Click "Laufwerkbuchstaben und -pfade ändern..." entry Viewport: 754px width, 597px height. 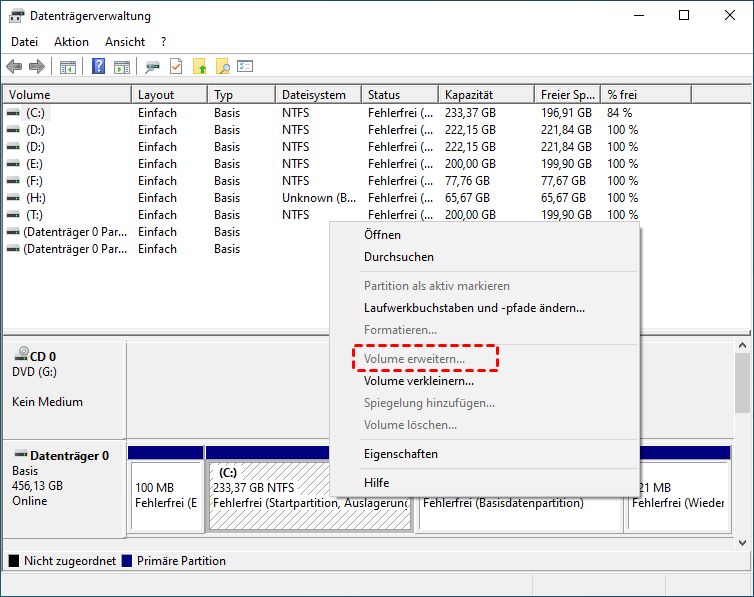(x=474, y=308)
